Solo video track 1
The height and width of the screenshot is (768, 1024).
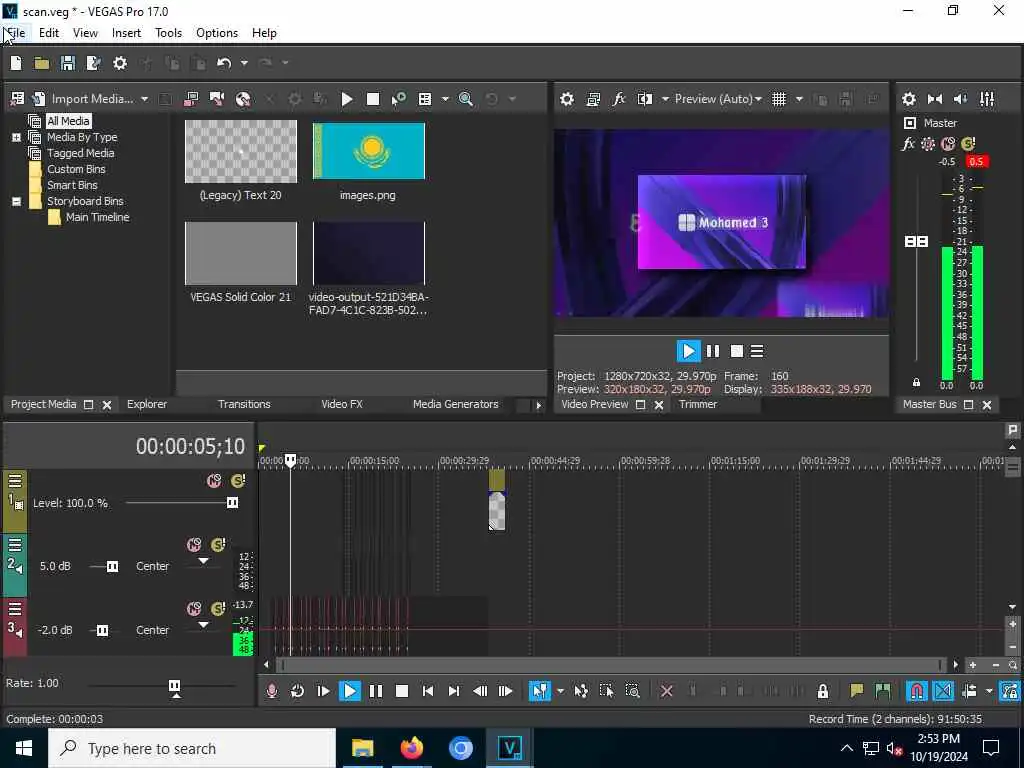point(238,481)
